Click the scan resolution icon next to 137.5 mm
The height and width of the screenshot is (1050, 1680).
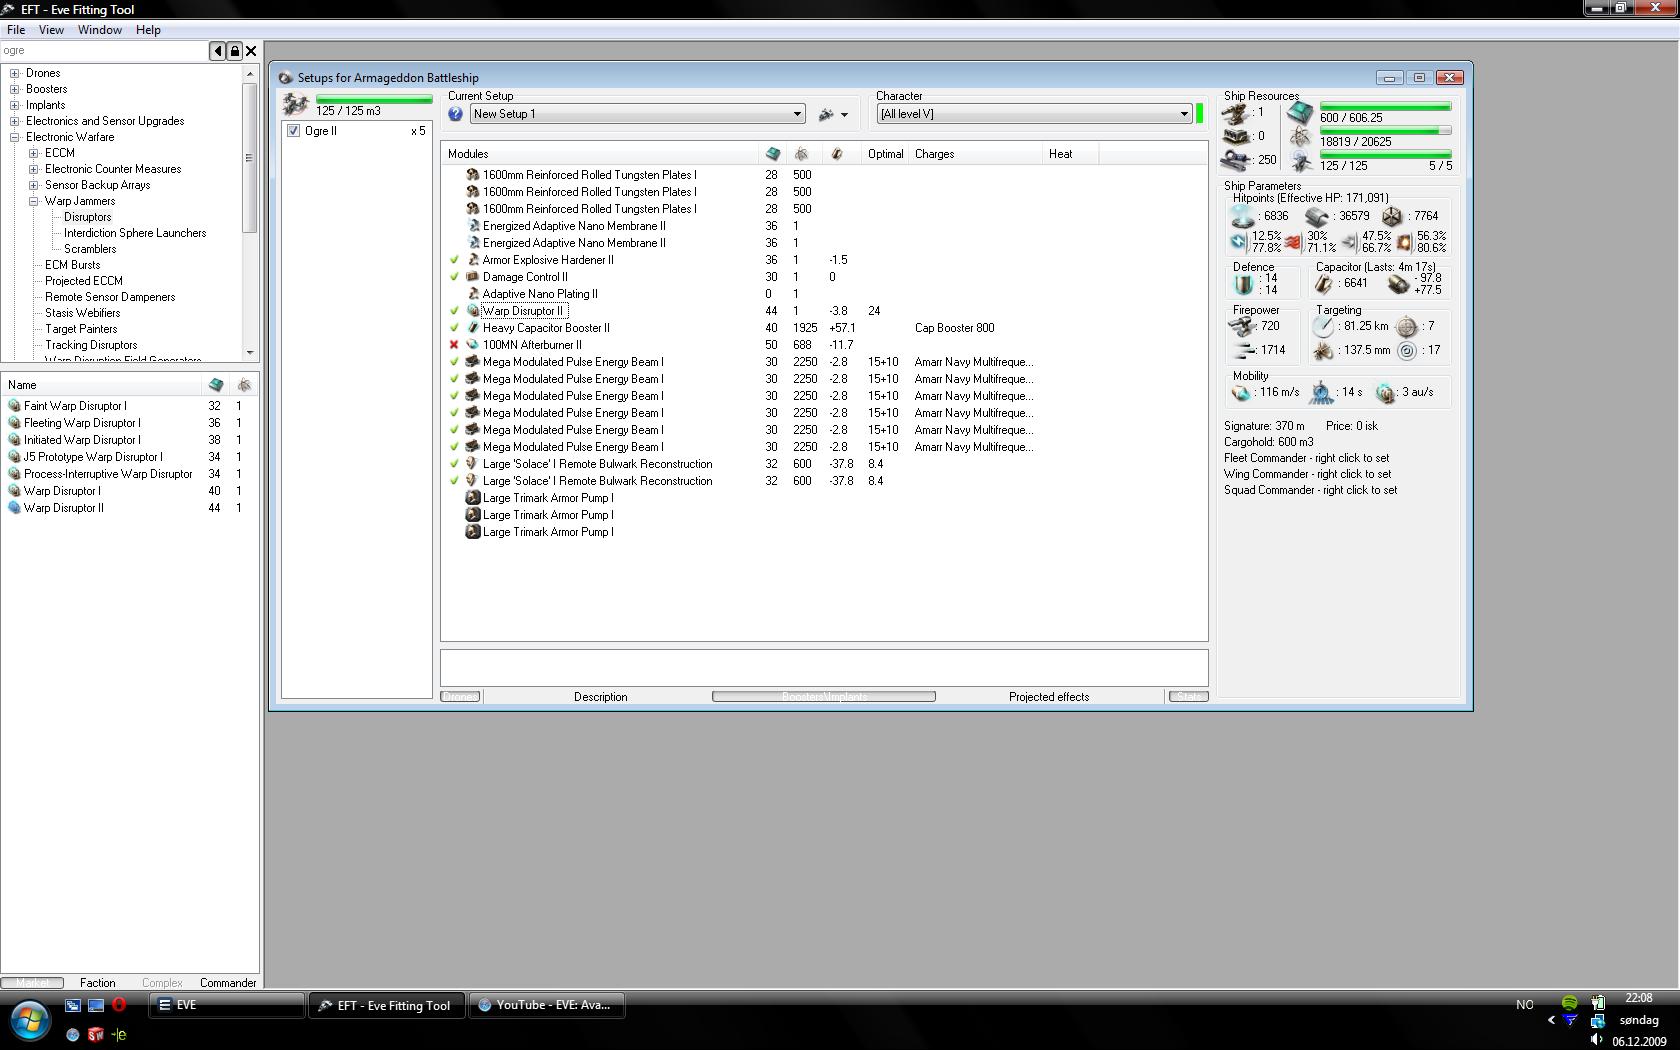1324,351
